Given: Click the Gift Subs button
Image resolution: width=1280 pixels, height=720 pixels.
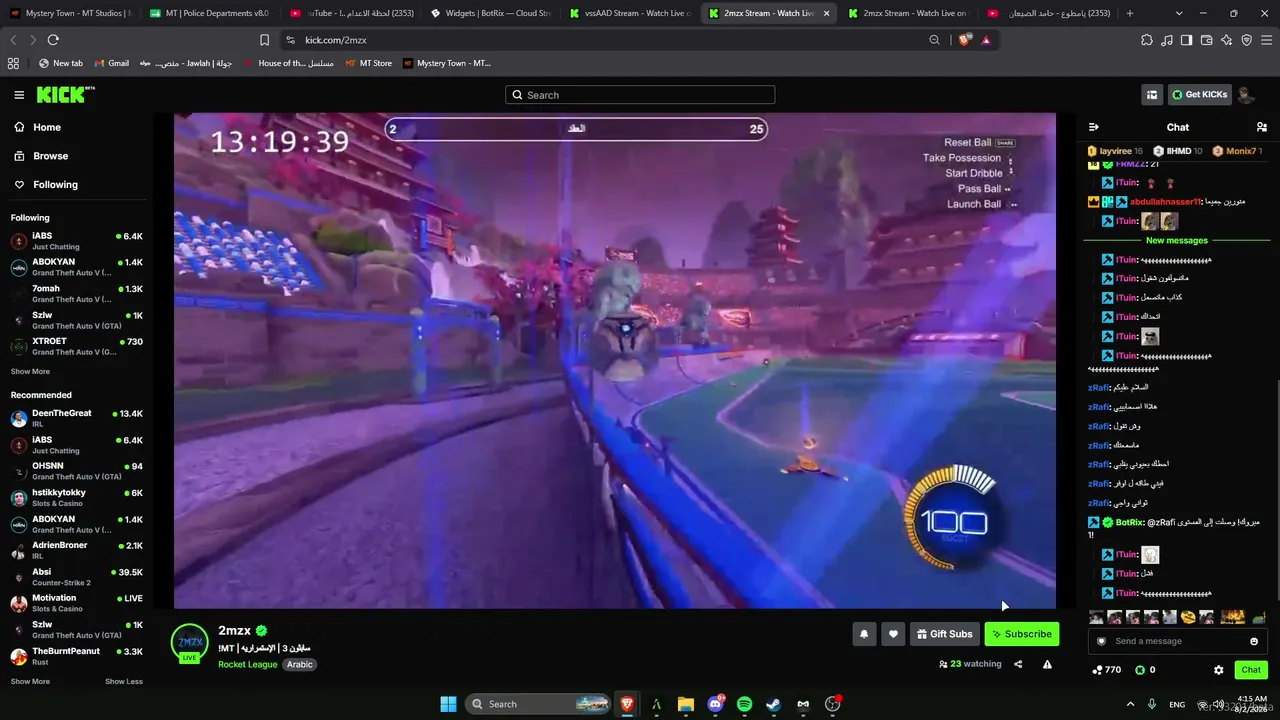Looking at the screenshot, I should [944, 634].
